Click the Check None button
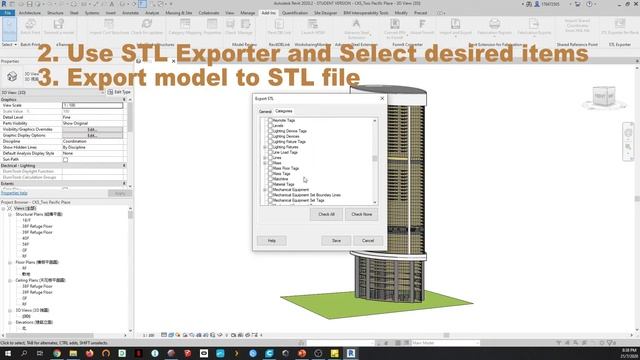This screenshot has width=640, height=360. coord(362,214)
